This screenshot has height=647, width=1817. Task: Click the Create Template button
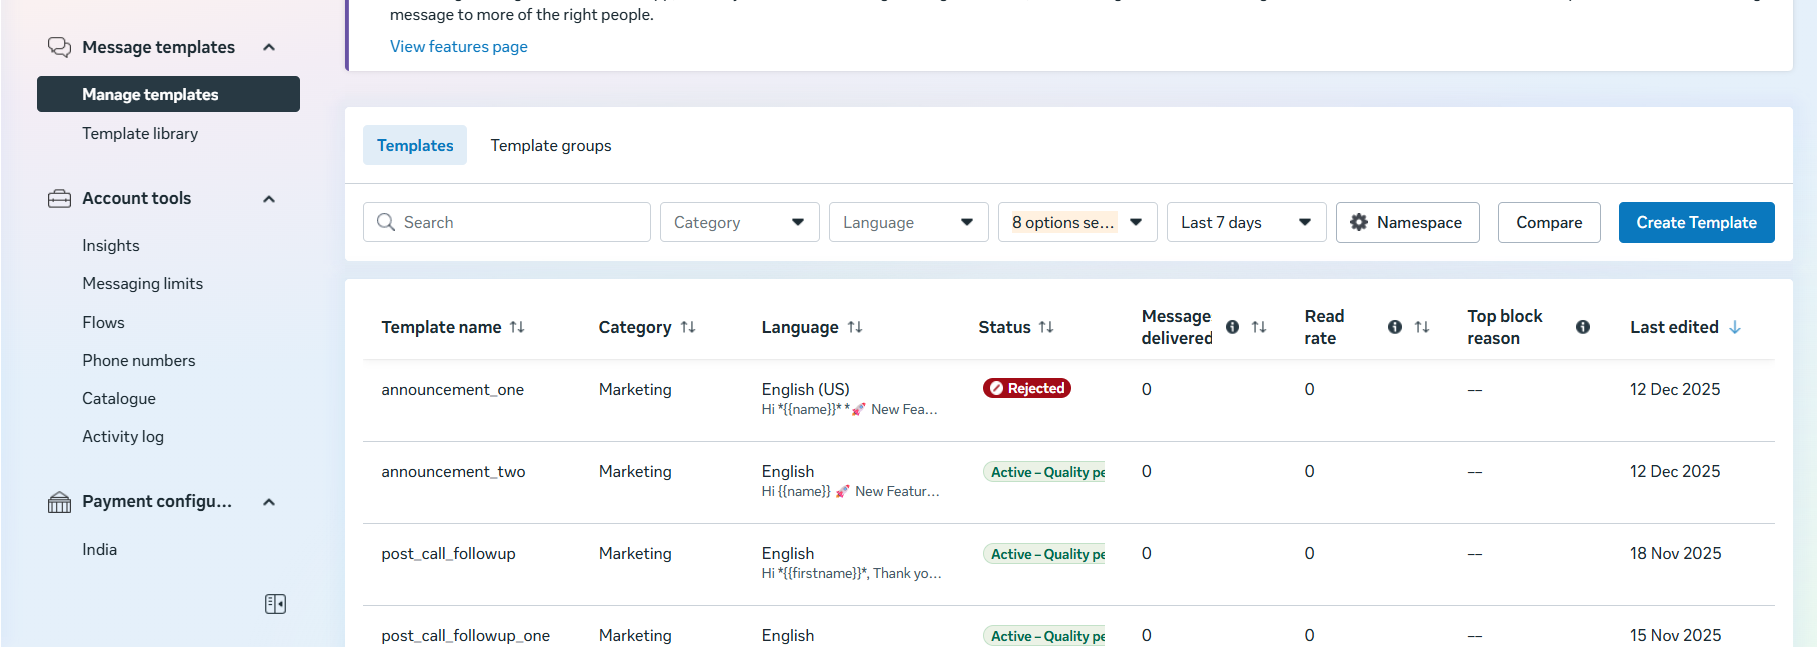(x=1696, y=222)
